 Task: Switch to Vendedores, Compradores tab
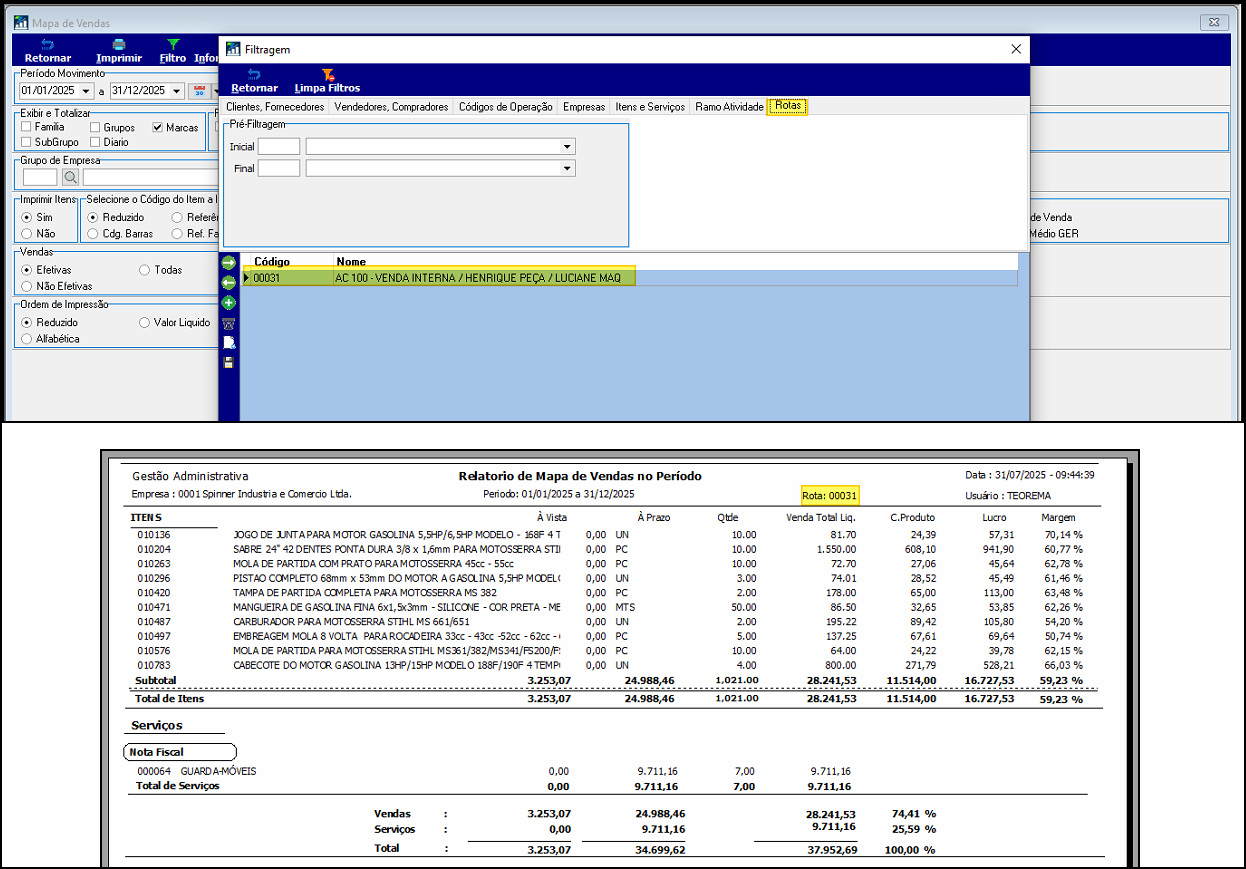[x=391, y=106]
